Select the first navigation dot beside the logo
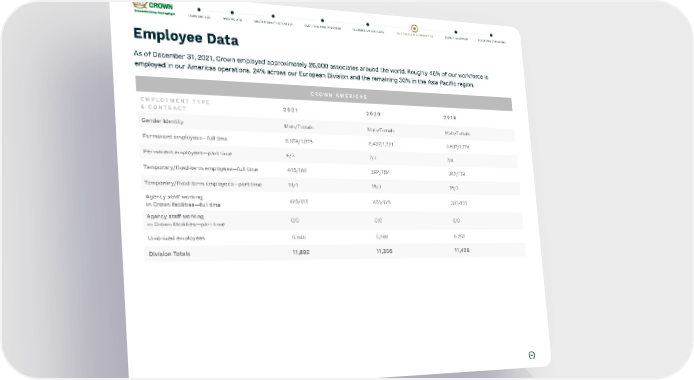 point(199,9)
